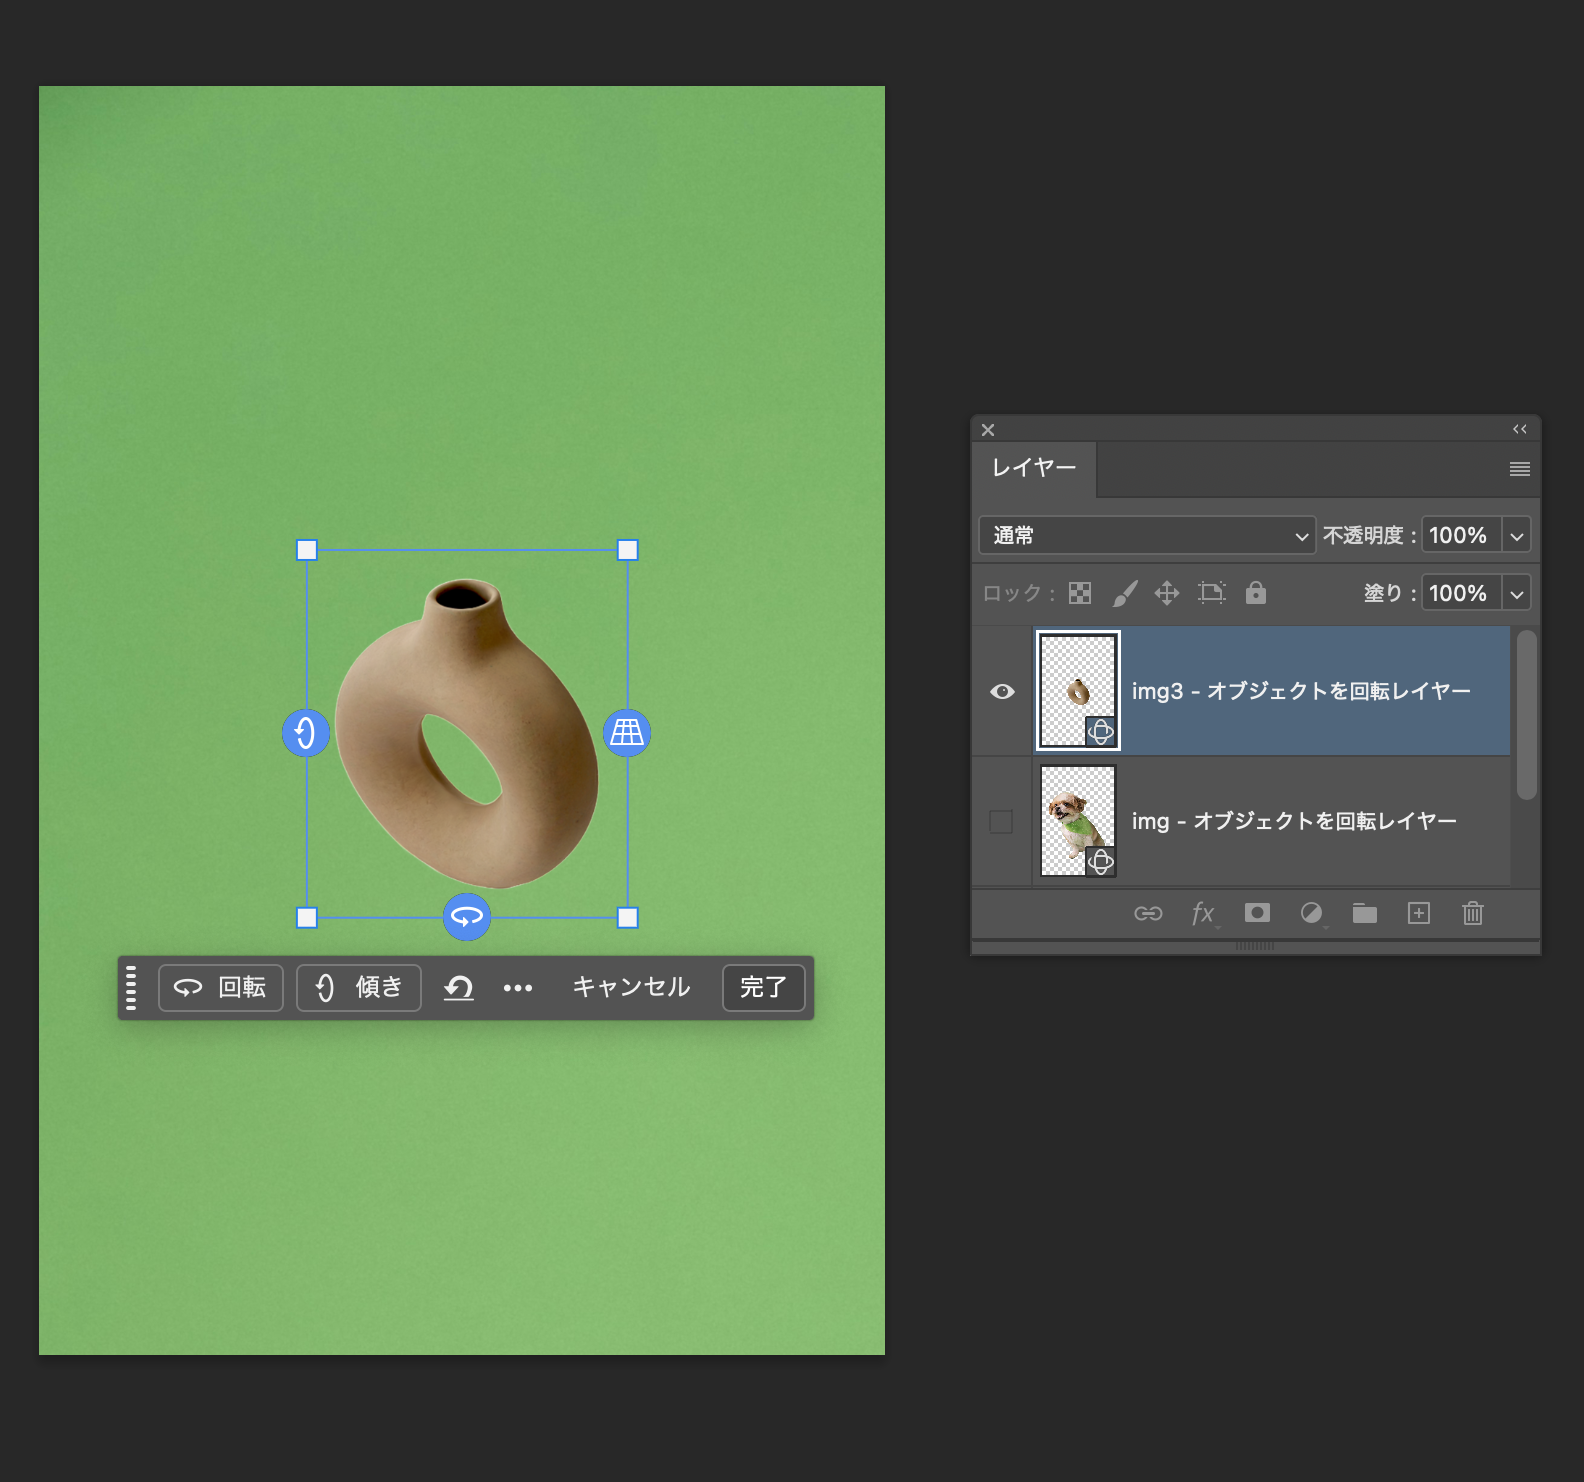Viewport: 1584px width, 1482px height.
Task: Open the three-dots more options menu
Action: 518,988
